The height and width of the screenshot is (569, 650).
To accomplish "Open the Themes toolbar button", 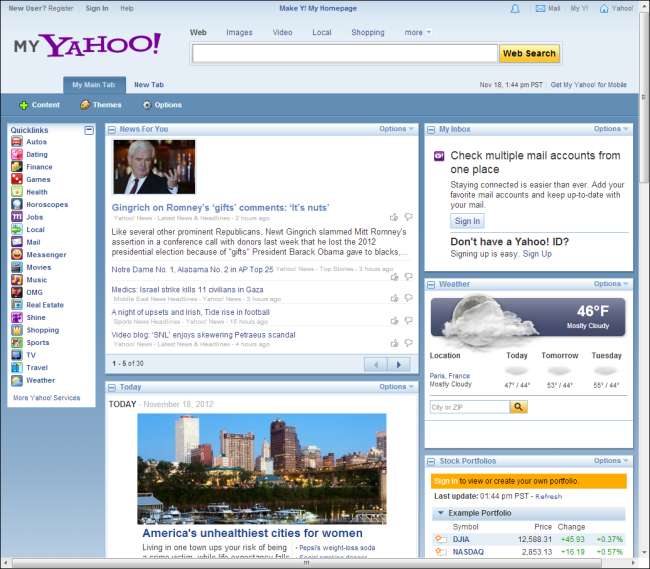I will [101, 105].
